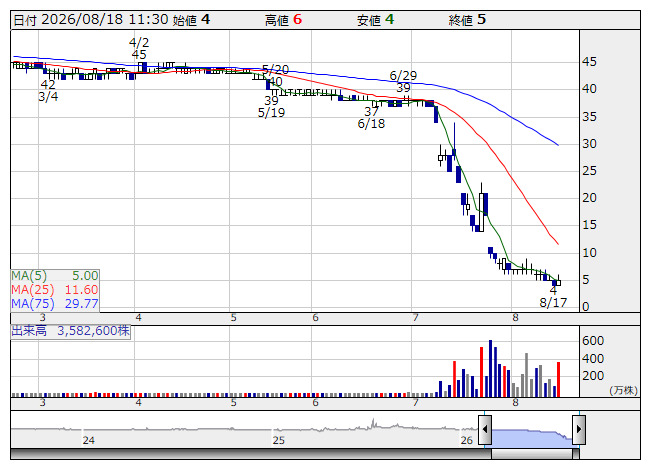The image size is (653, 470).
Task: Click the 39 5/19 low annotation
Action: (x=271, y=107)
